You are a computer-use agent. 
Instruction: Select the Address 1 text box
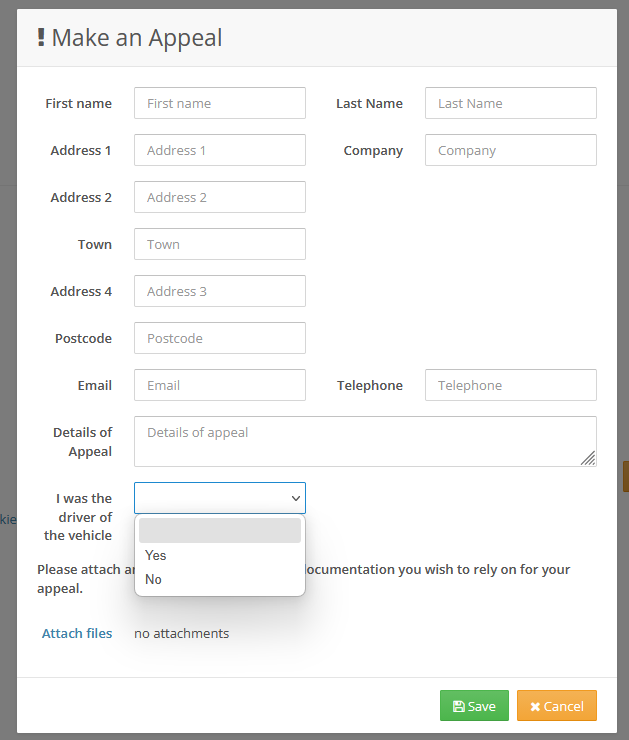[x=220, y=150]
